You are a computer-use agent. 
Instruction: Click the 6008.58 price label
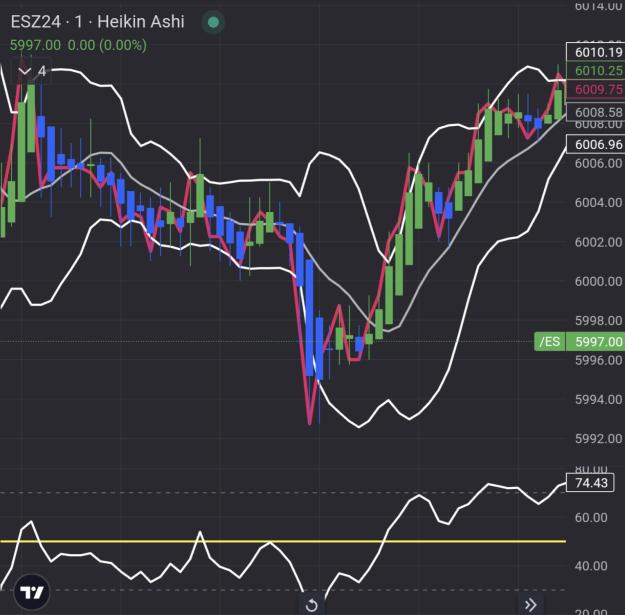pyautogui.click(x=596, y=112)
